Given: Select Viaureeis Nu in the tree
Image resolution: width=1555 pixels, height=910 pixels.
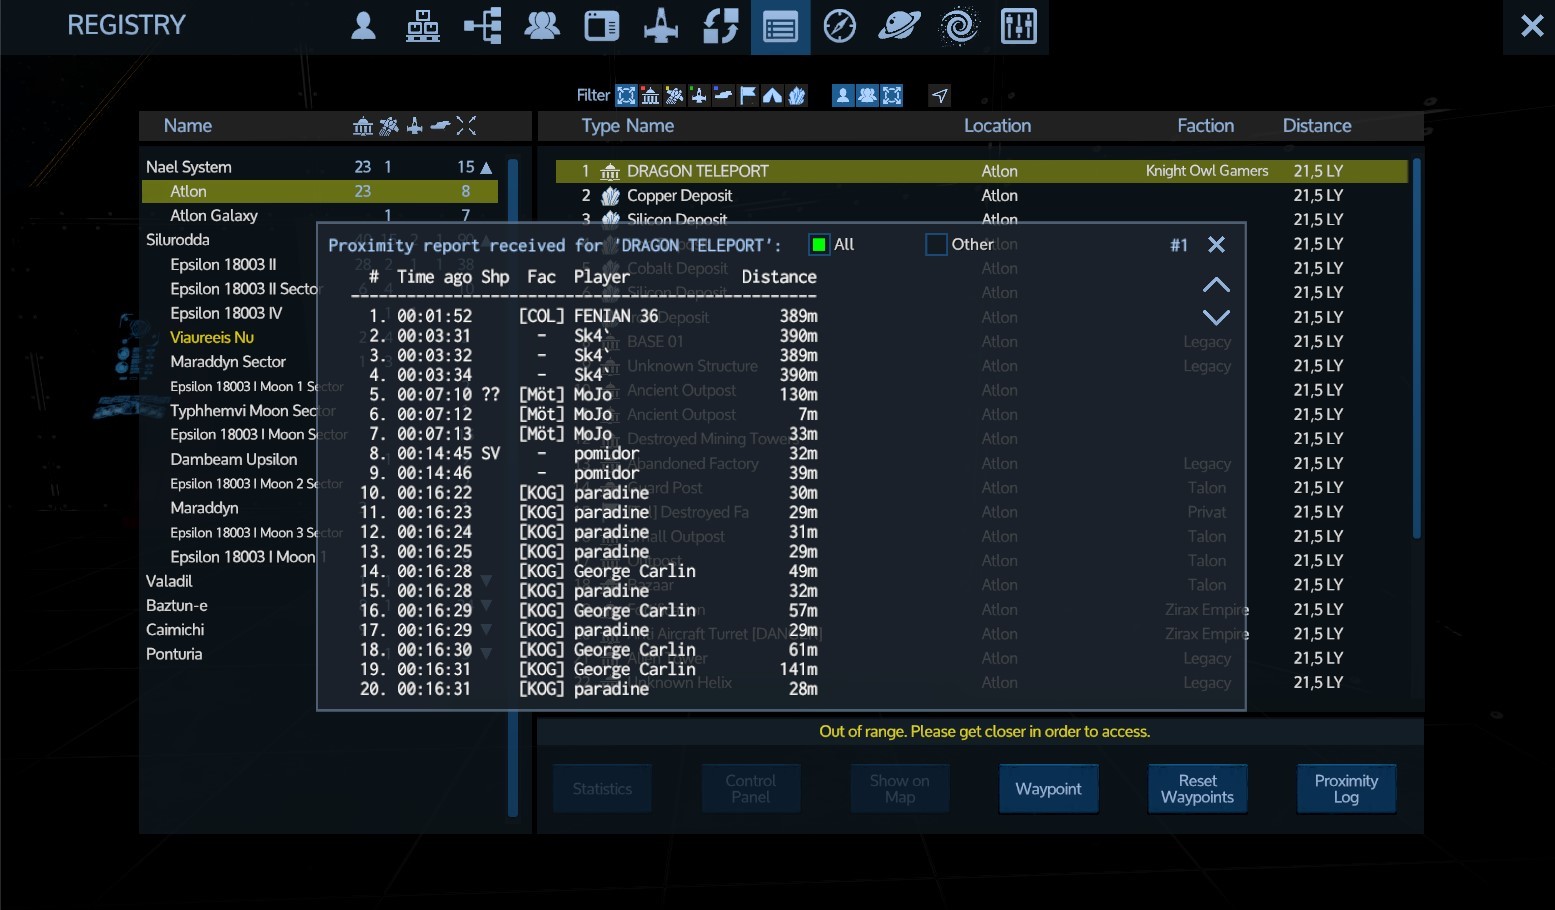Looking at the screenshot, I should click(x=212, y=337).
